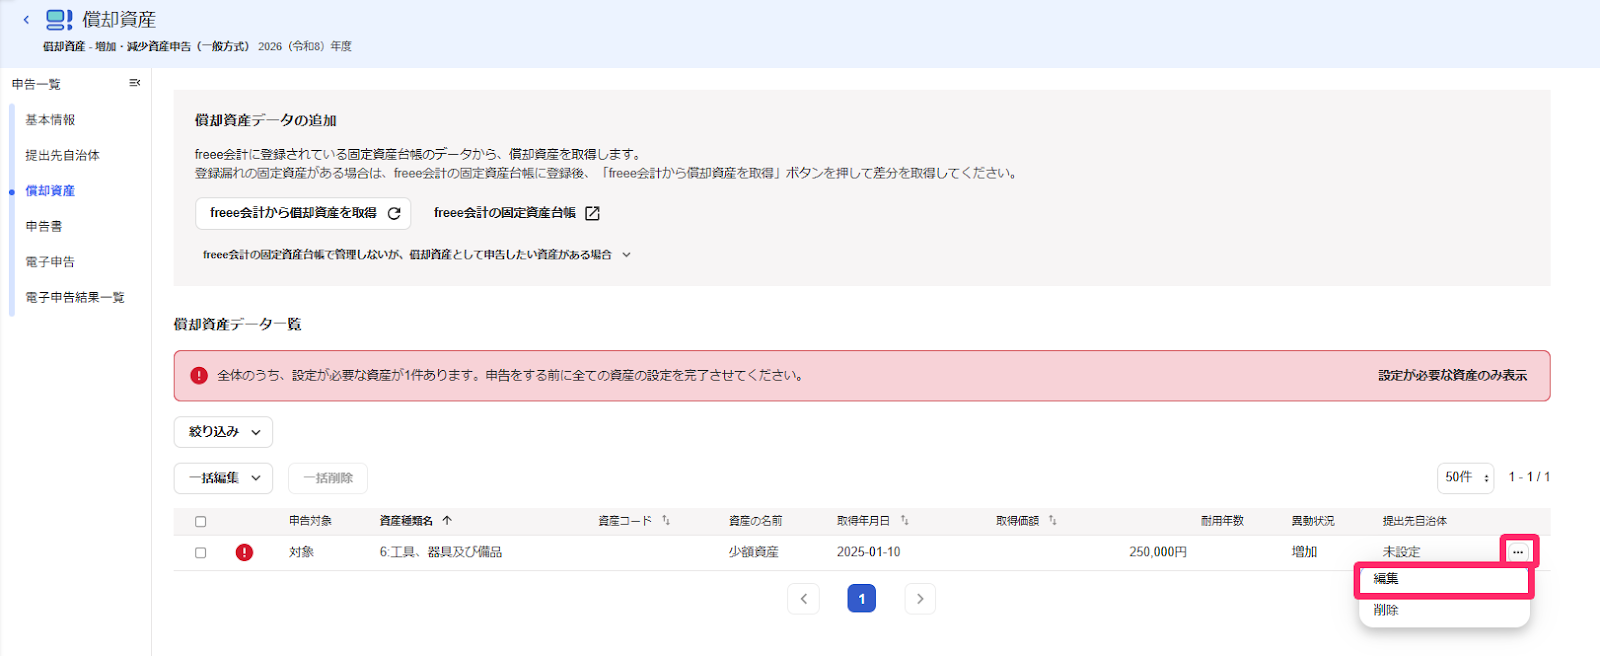Open 電子申告 in the sidebar
Viewport: 1600px width, 656px height.
pos(50,261)
